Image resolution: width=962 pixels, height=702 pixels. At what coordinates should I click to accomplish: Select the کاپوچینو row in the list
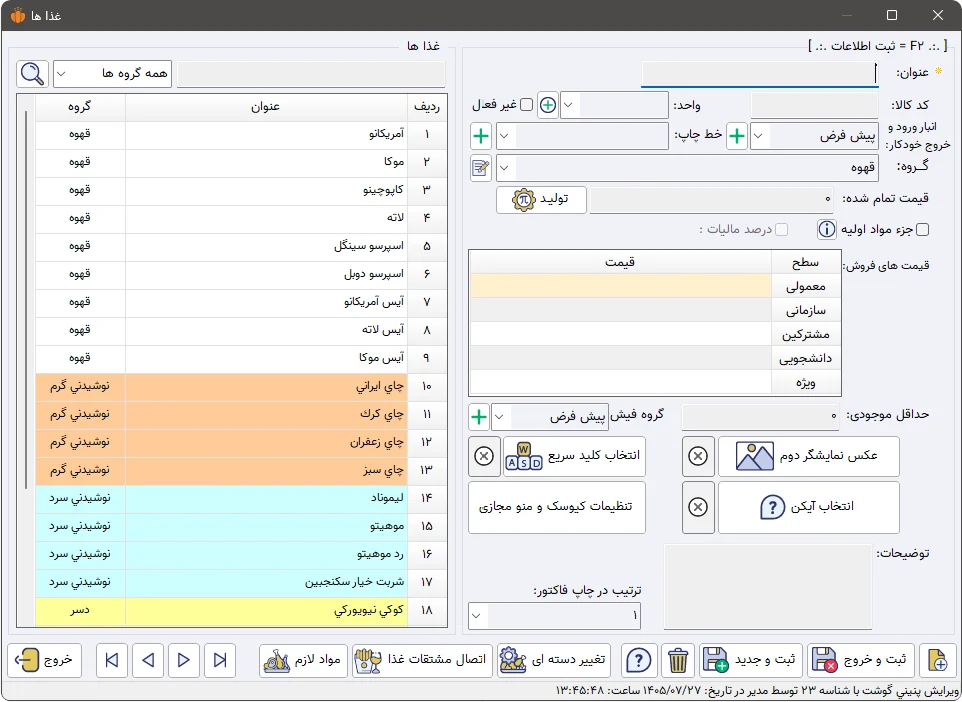[241, 190]
